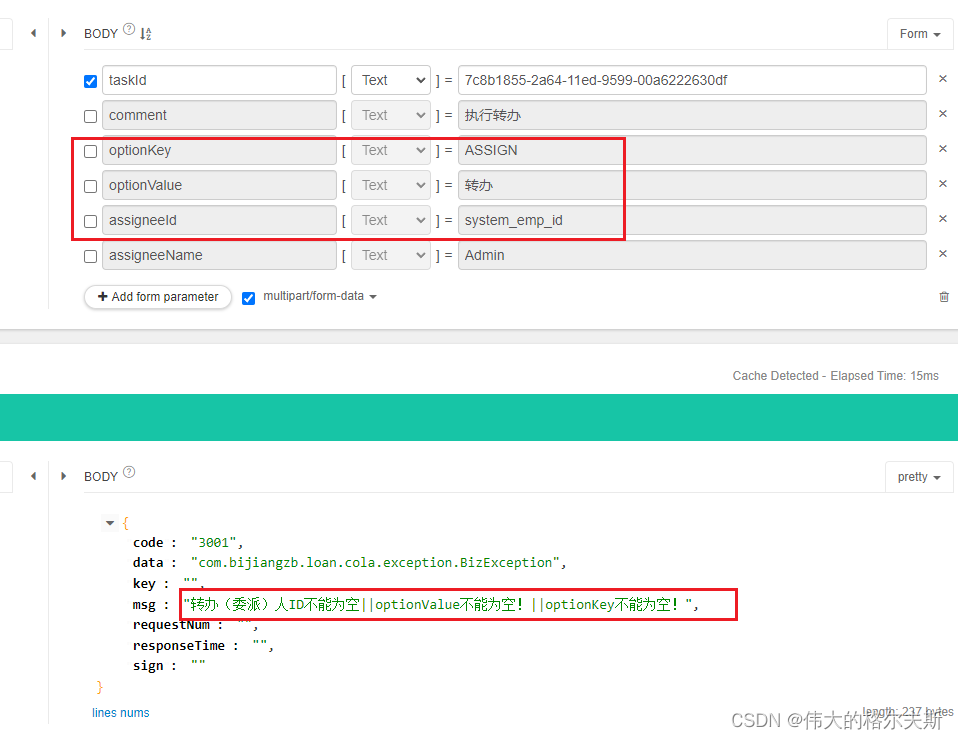Open the BODY help tooltip question mark
This screenshot has height=739, width=958.
pos(128,29)
